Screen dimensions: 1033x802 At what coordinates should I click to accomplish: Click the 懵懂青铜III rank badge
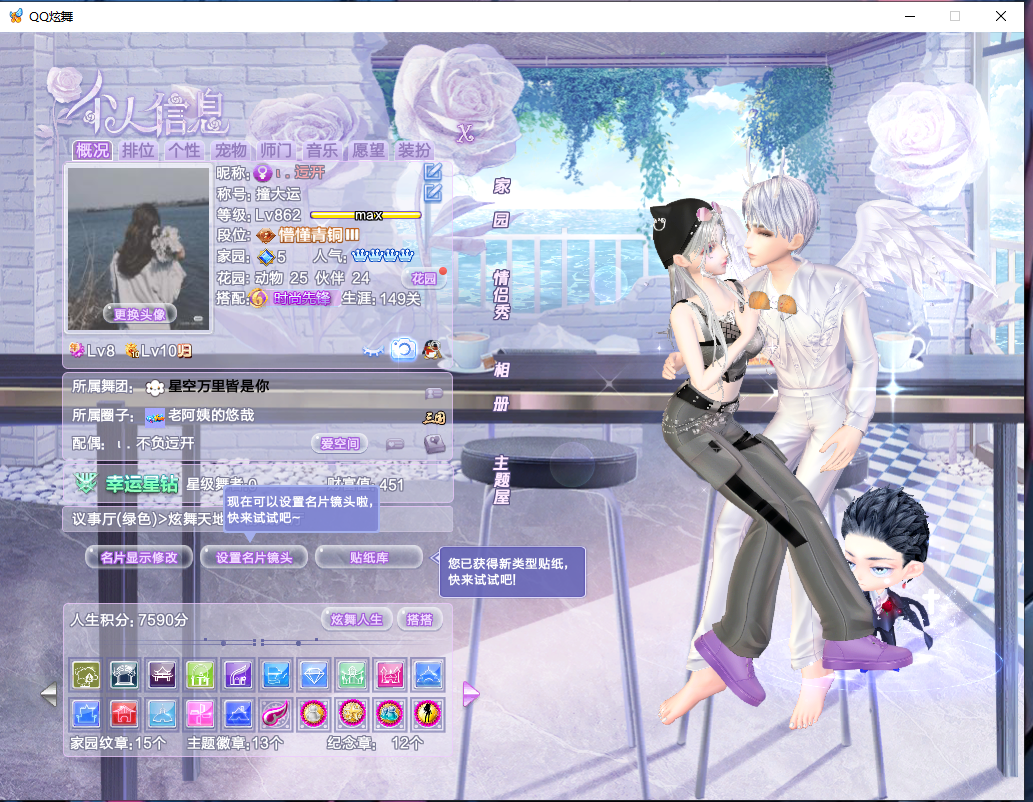coord(308,235)
